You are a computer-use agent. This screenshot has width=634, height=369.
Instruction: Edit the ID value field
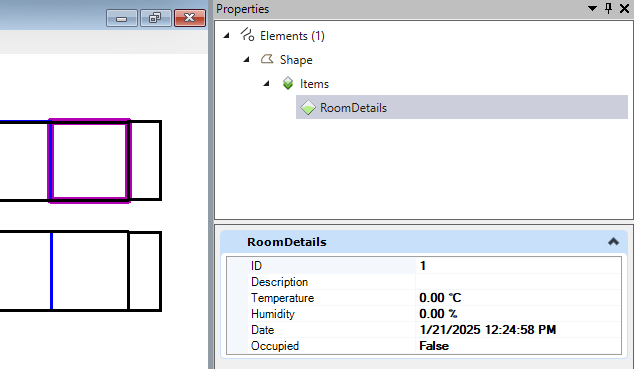pos(518,266)
